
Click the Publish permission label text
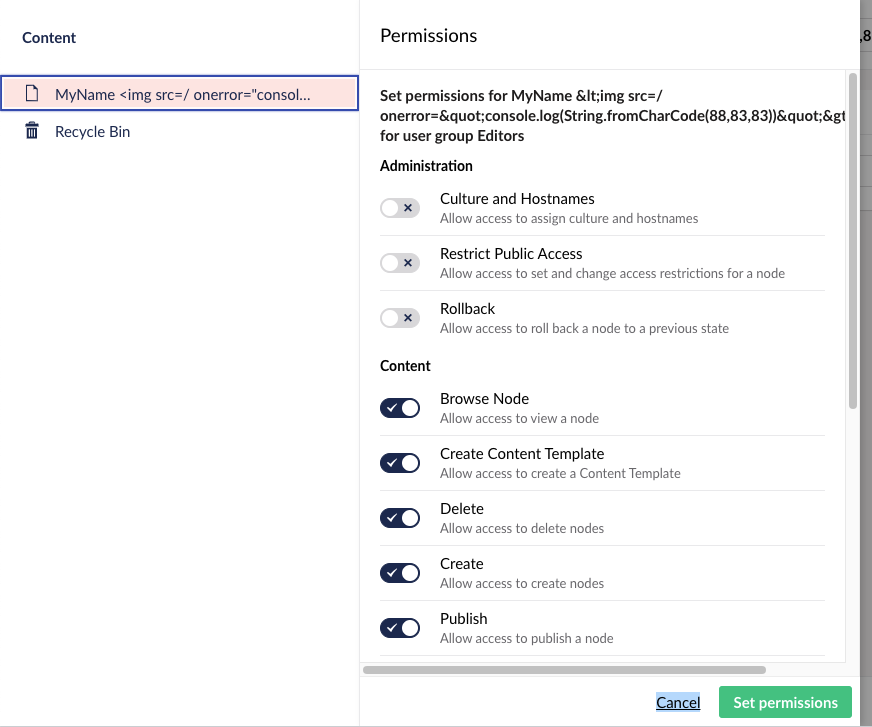click(463, 618)
